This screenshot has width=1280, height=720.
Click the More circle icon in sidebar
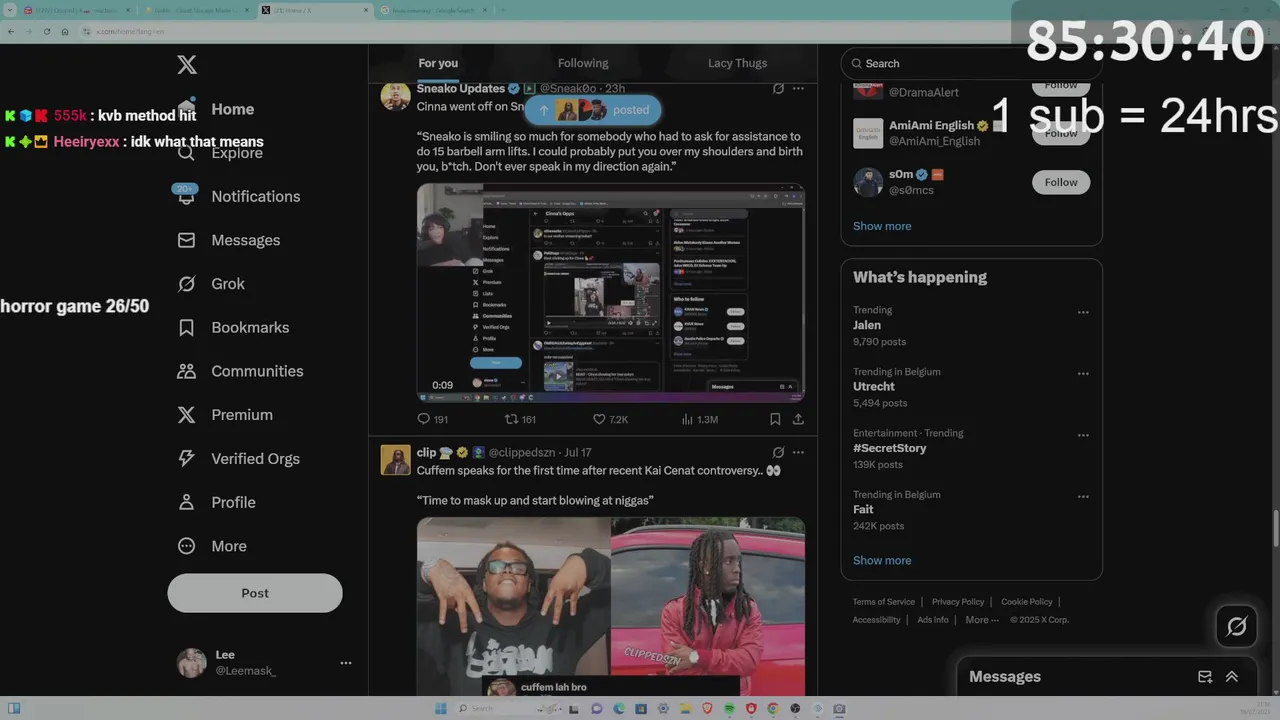point(186,546)
